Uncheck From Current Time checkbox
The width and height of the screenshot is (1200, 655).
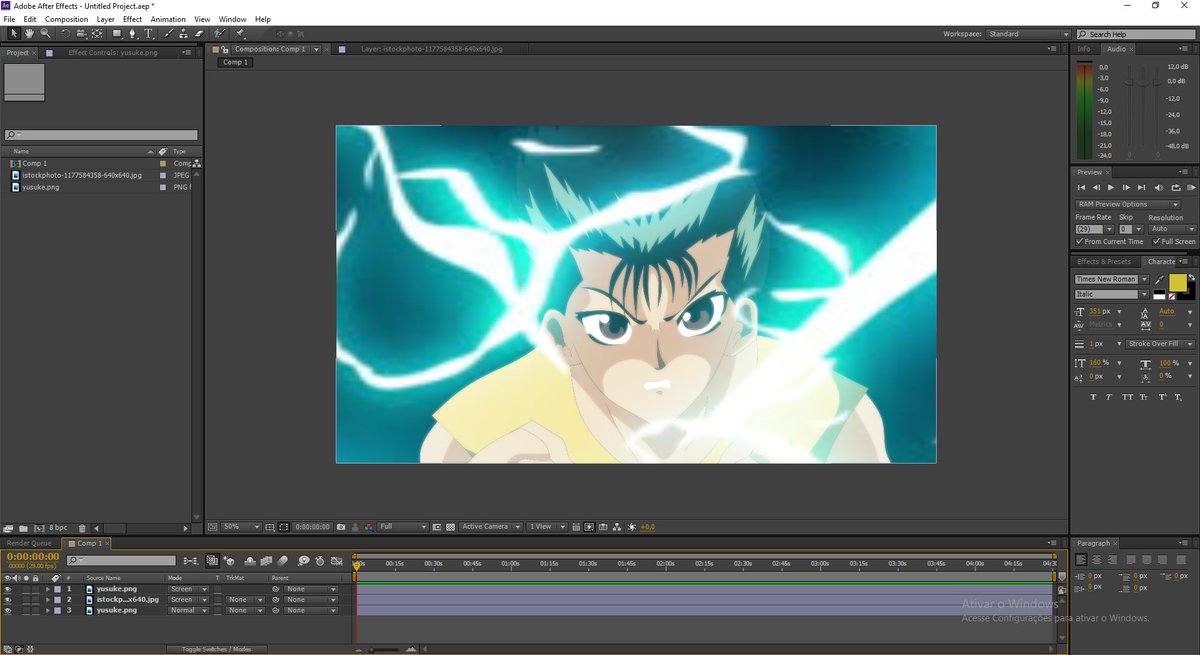click(x=1079, y=241)
